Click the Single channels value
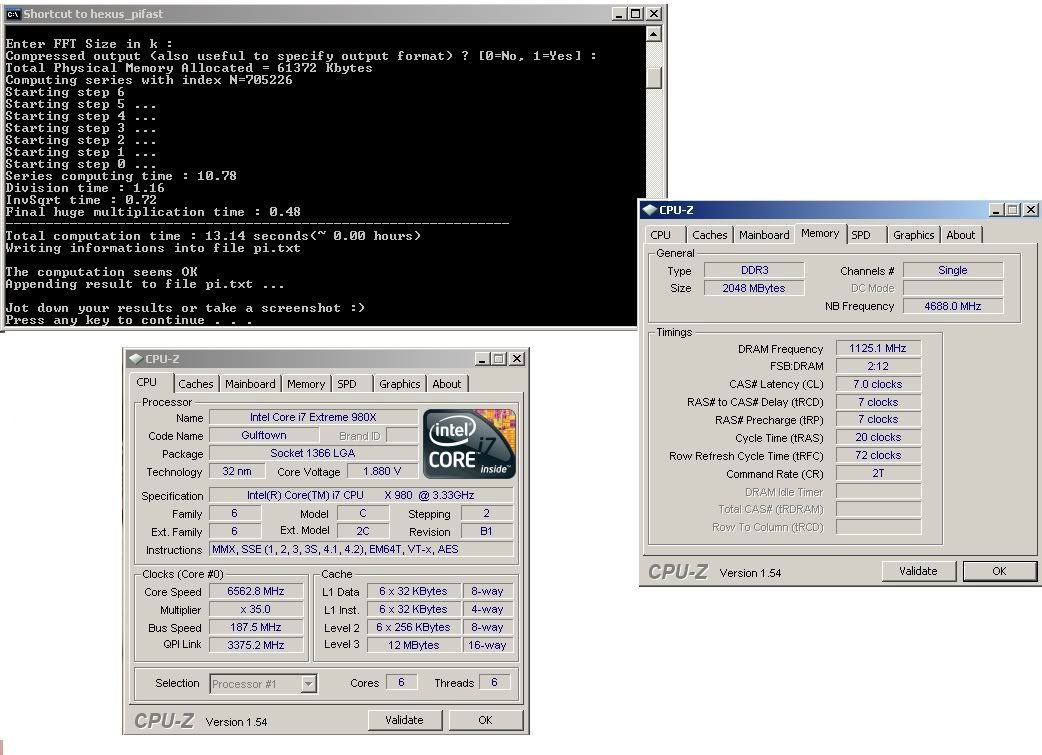 tap(953, 270)
